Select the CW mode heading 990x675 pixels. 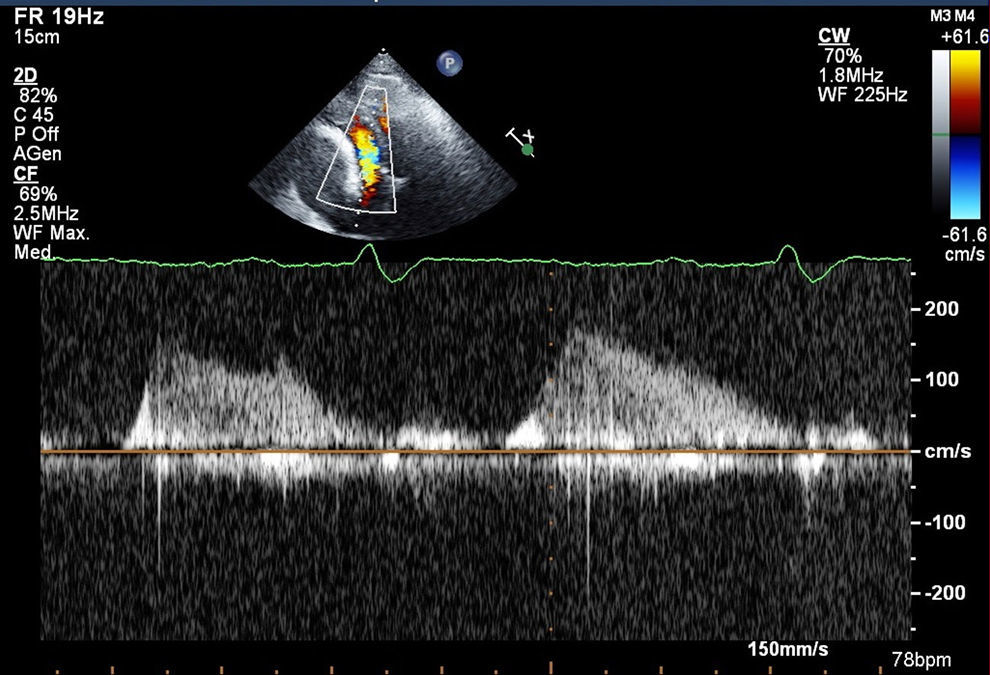point(834,37)
